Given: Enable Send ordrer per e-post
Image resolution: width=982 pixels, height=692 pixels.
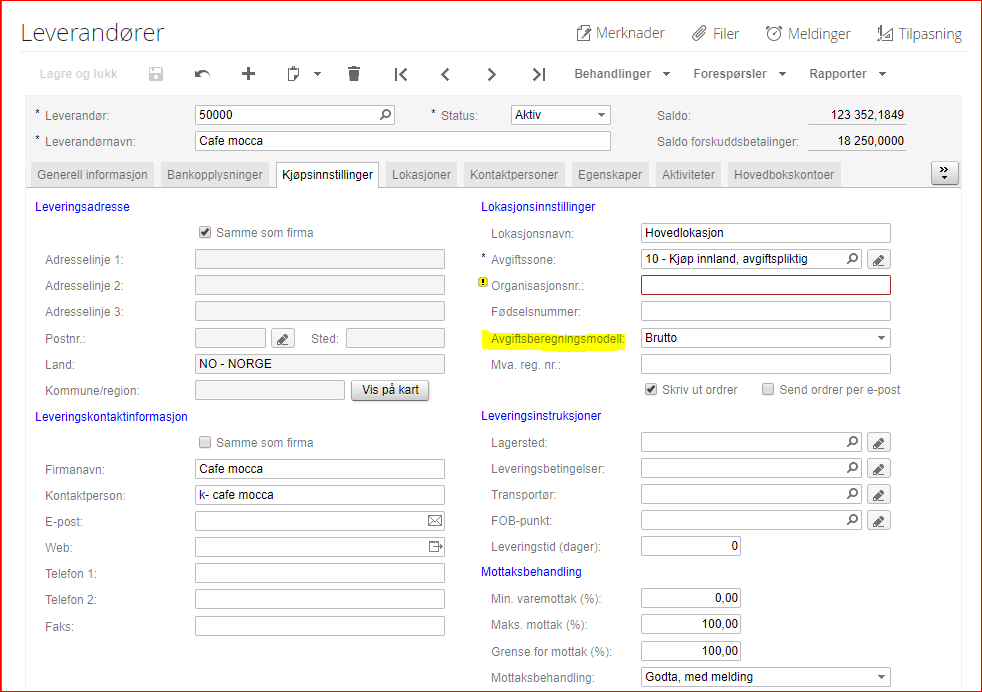Looking at the screenshot, I should tap(768, 389).
